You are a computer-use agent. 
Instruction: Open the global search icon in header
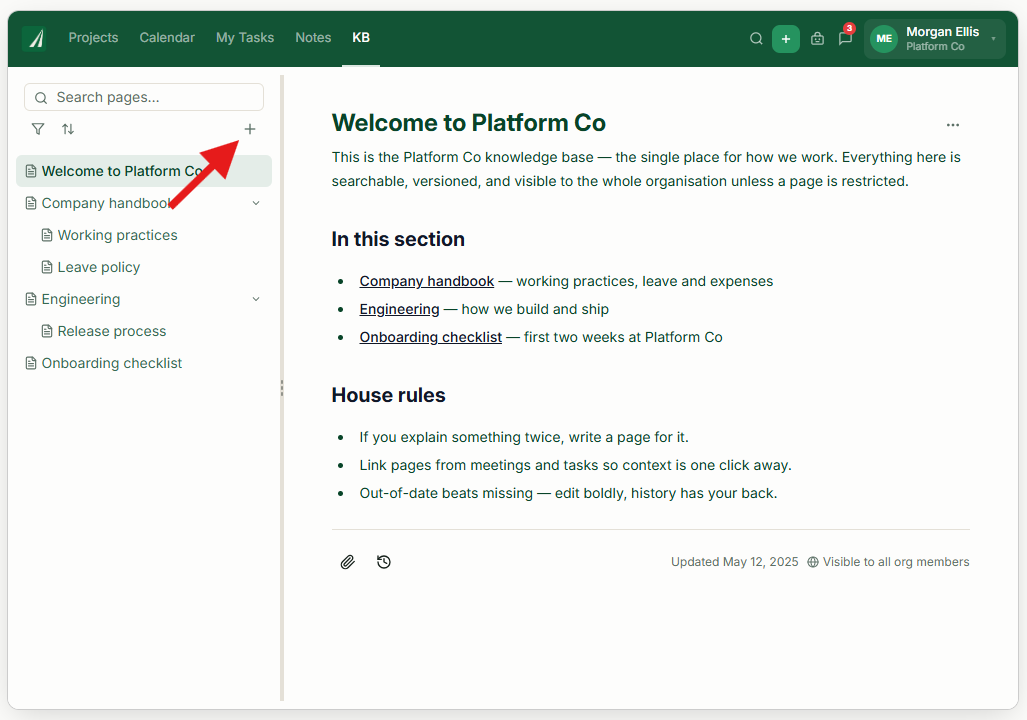coord(756,39)
